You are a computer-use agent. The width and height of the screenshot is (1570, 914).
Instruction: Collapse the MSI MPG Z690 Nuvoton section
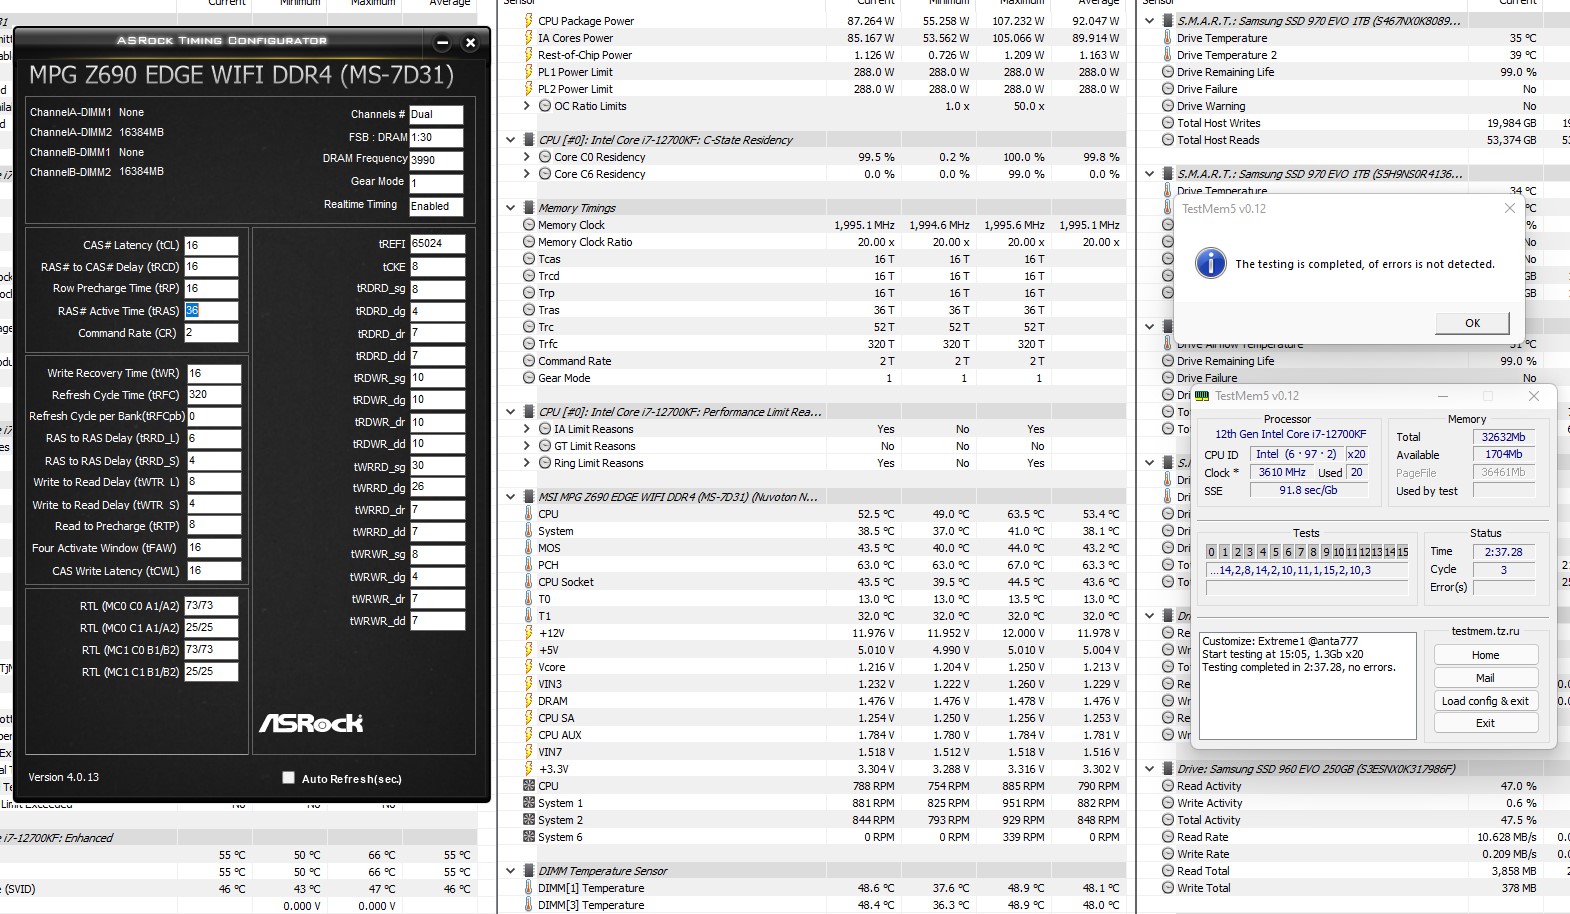click(x=511, y=497)
